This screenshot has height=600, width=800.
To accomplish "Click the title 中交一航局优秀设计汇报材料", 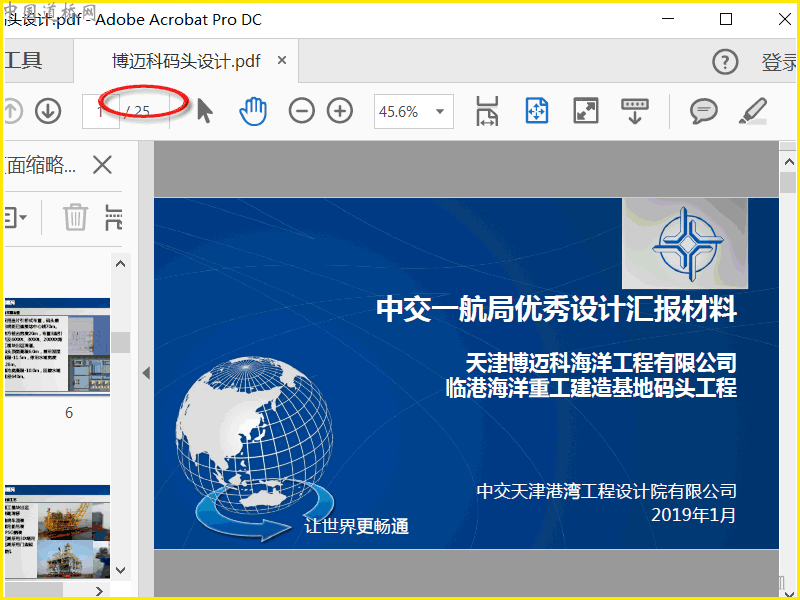I will pos(557,309).
